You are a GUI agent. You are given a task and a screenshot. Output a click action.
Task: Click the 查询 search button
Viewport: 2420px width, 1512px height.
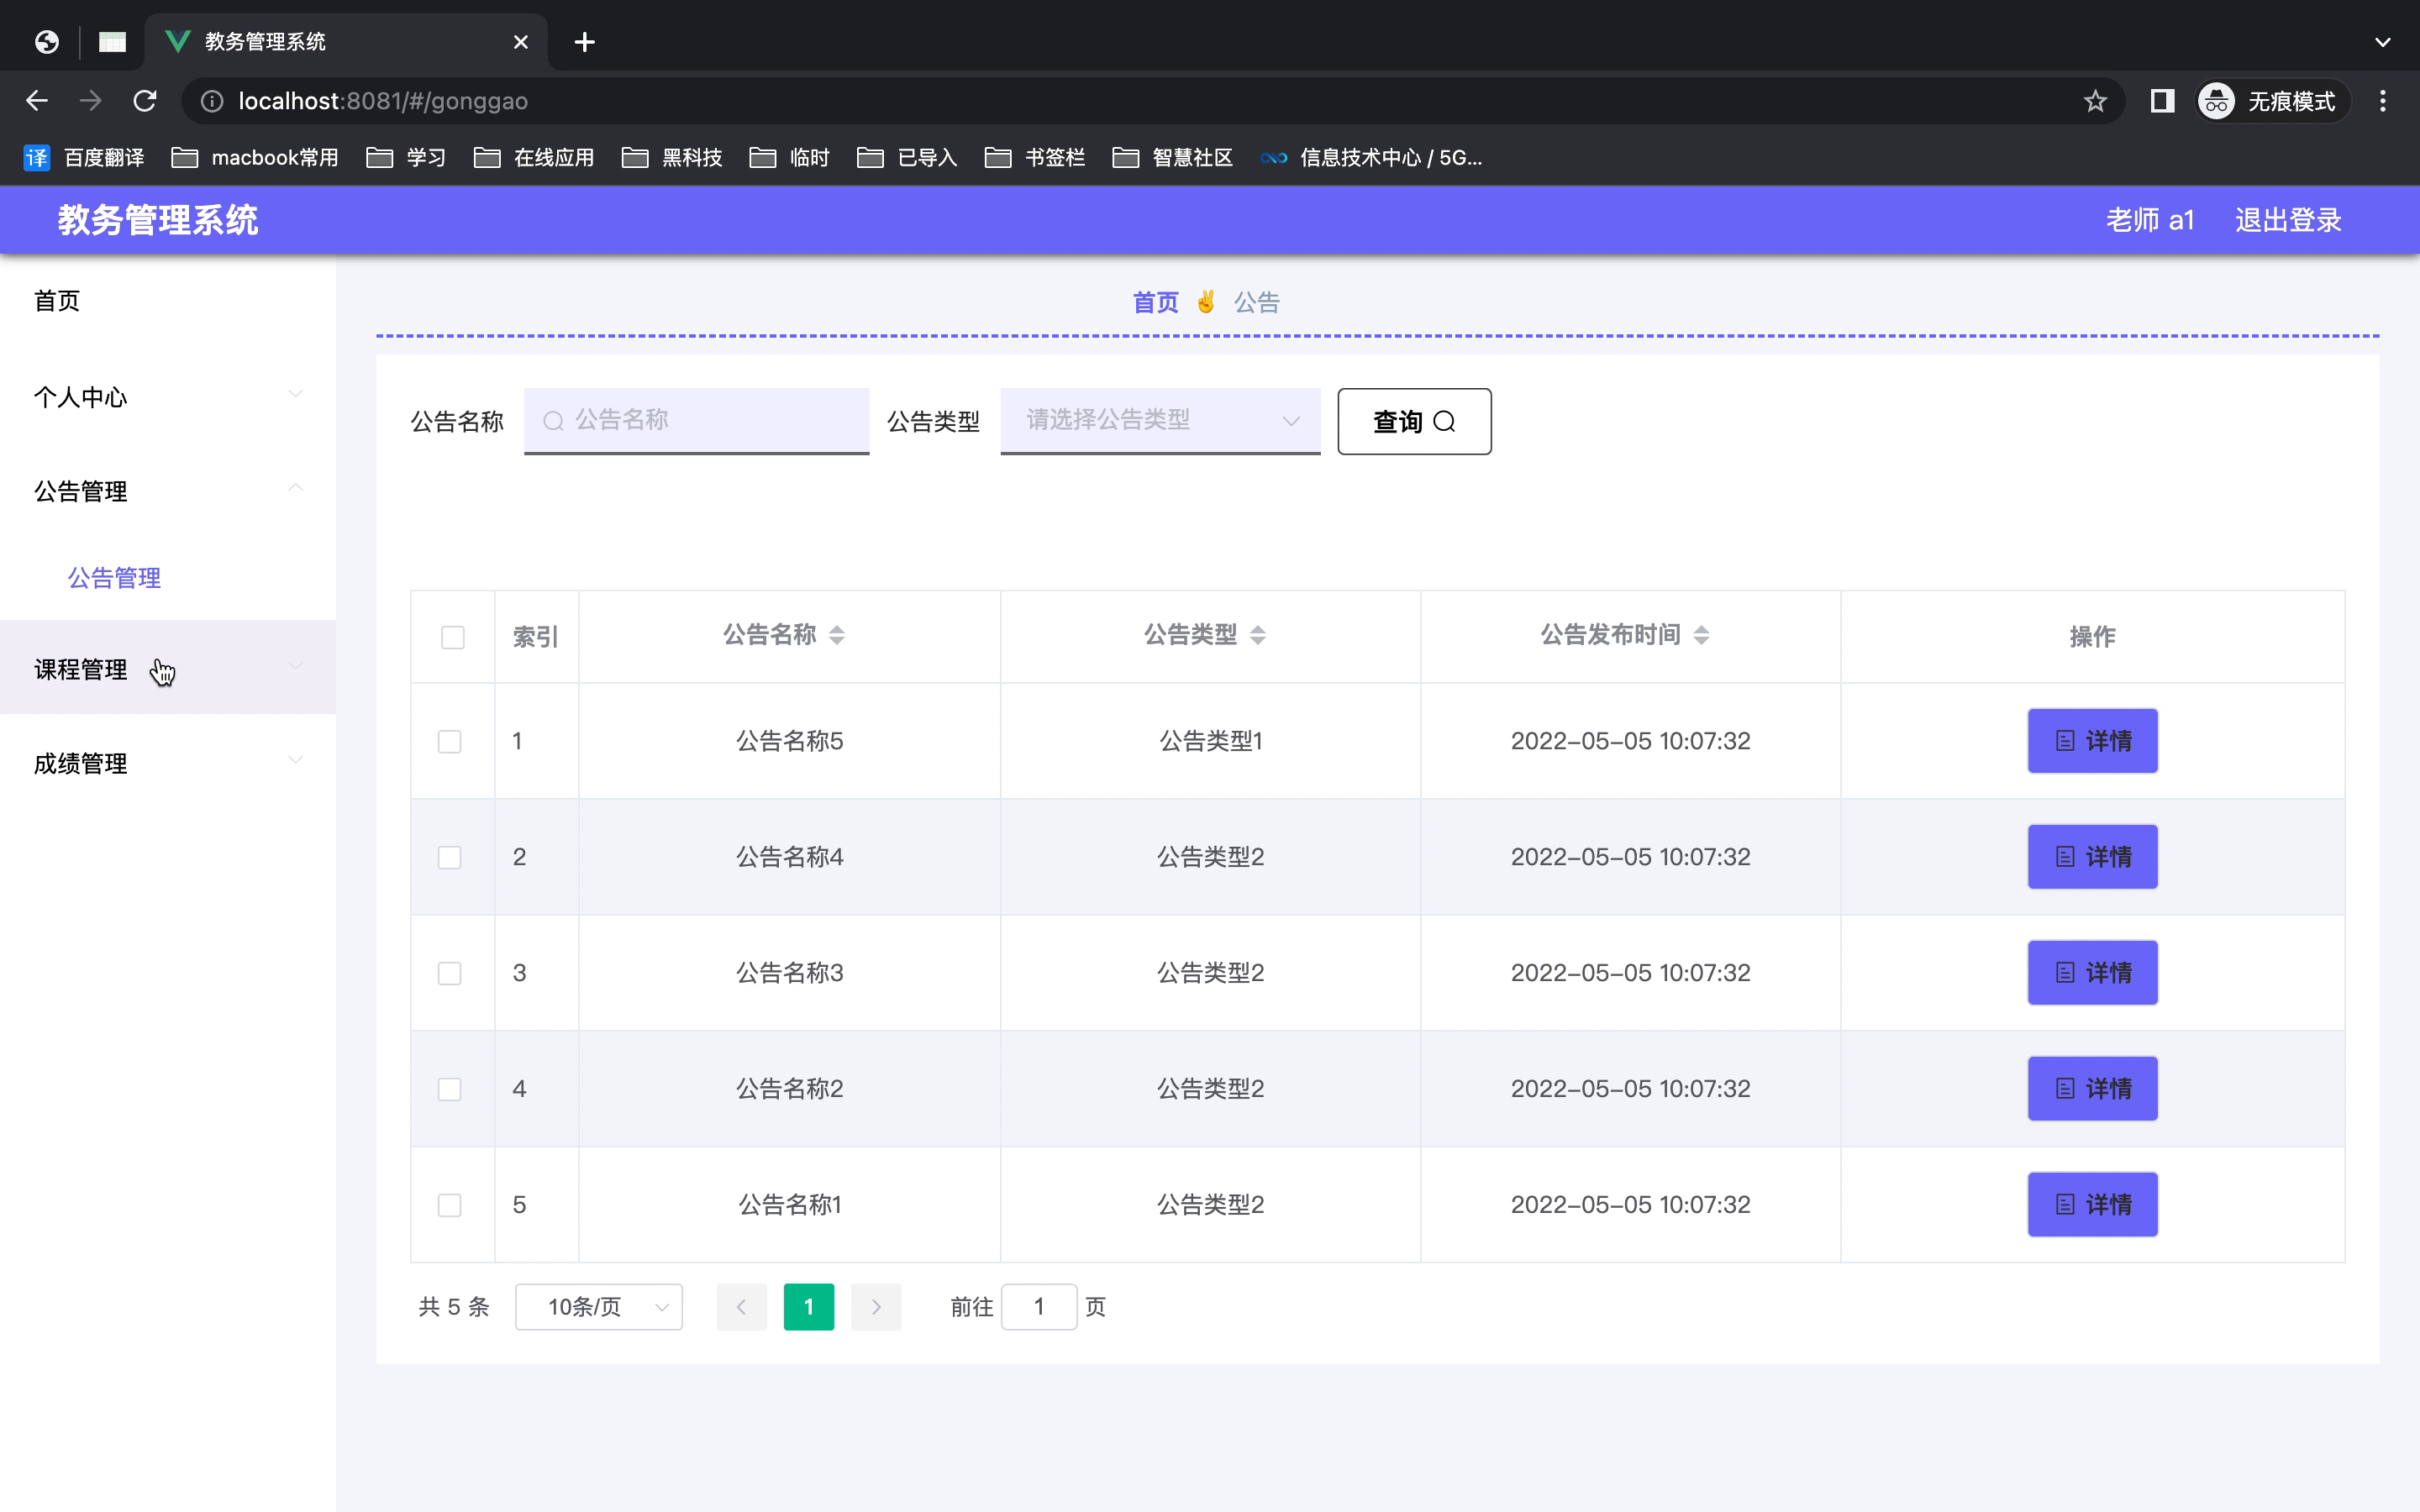coord(1414,421)
